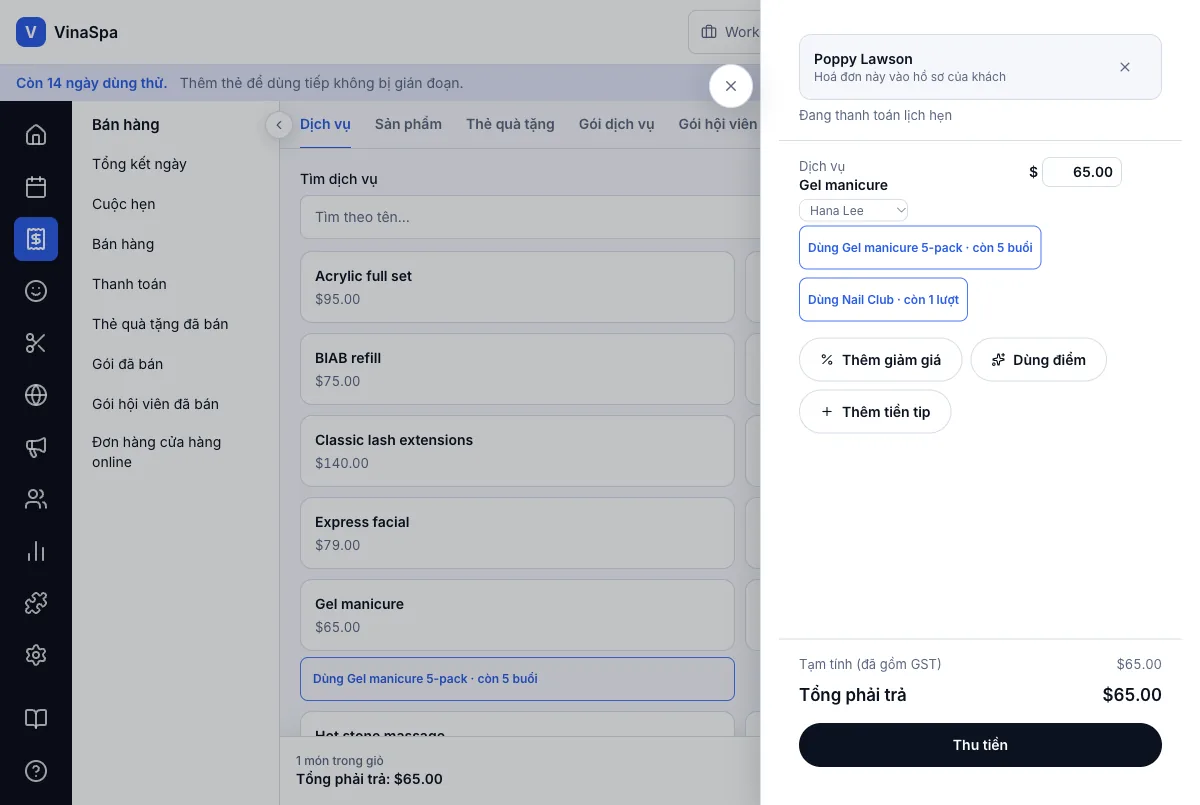Click the Thu tiền button

(980, 745)
